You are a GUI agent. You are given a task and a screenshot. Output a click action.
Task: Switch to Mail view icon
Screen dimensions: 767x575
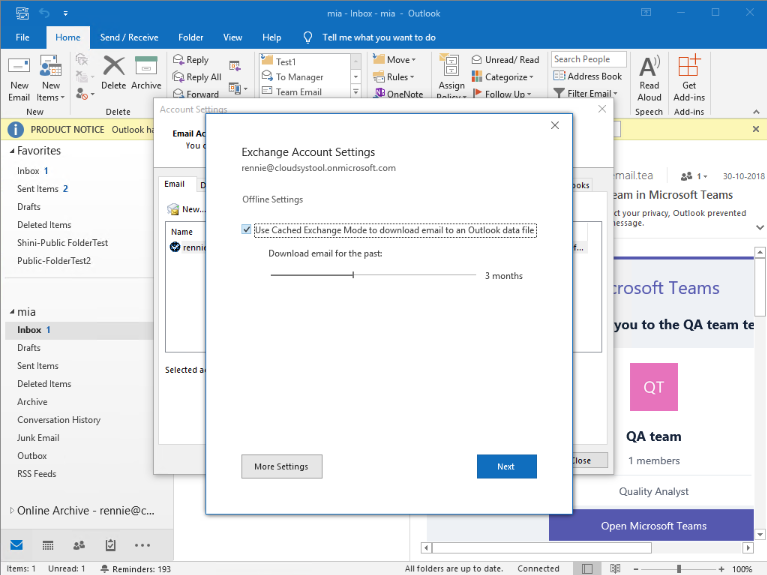pyautogui.click(x=16, y=545)
